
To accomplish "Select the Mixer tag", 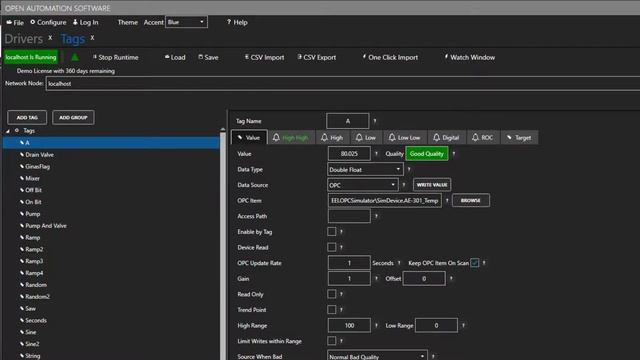I will pyautogui.click(x=32, y=178).
